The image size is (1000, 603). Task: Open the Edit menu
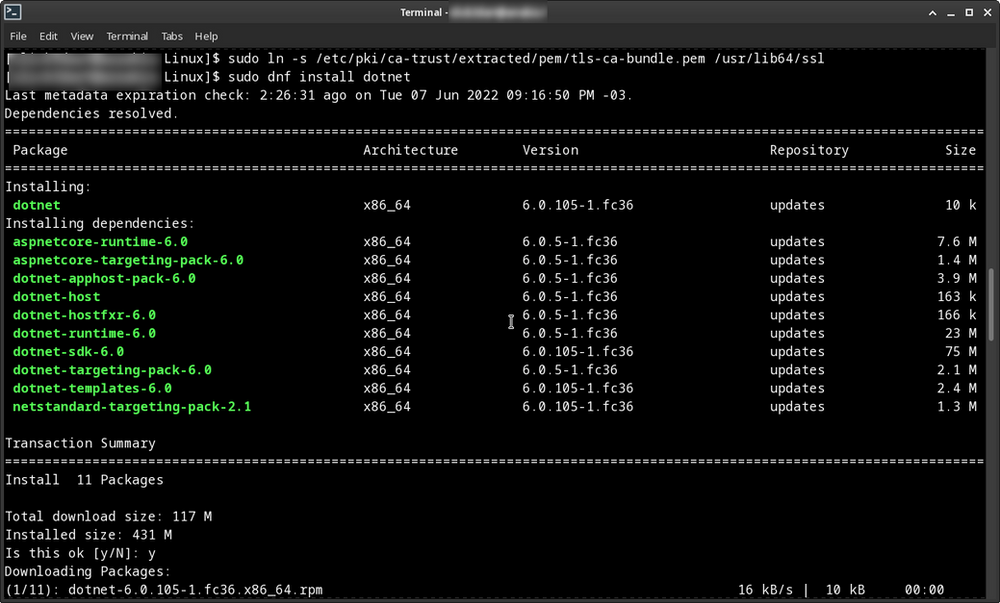click(x=48, y=36)
